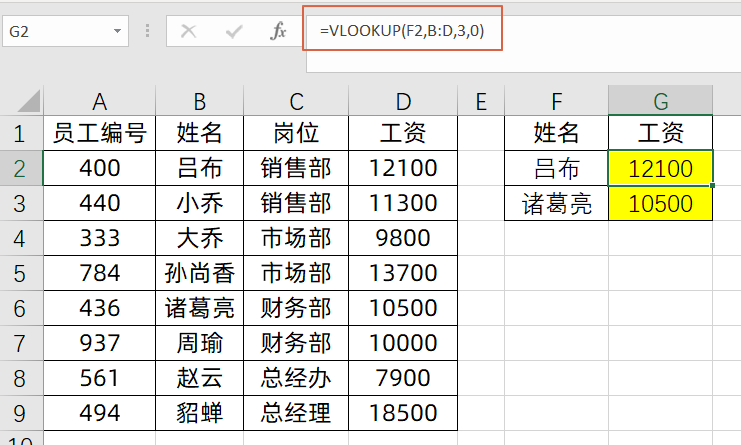
Task: Click the formula bar options dots handle
Action: click(x=147, y=31)
